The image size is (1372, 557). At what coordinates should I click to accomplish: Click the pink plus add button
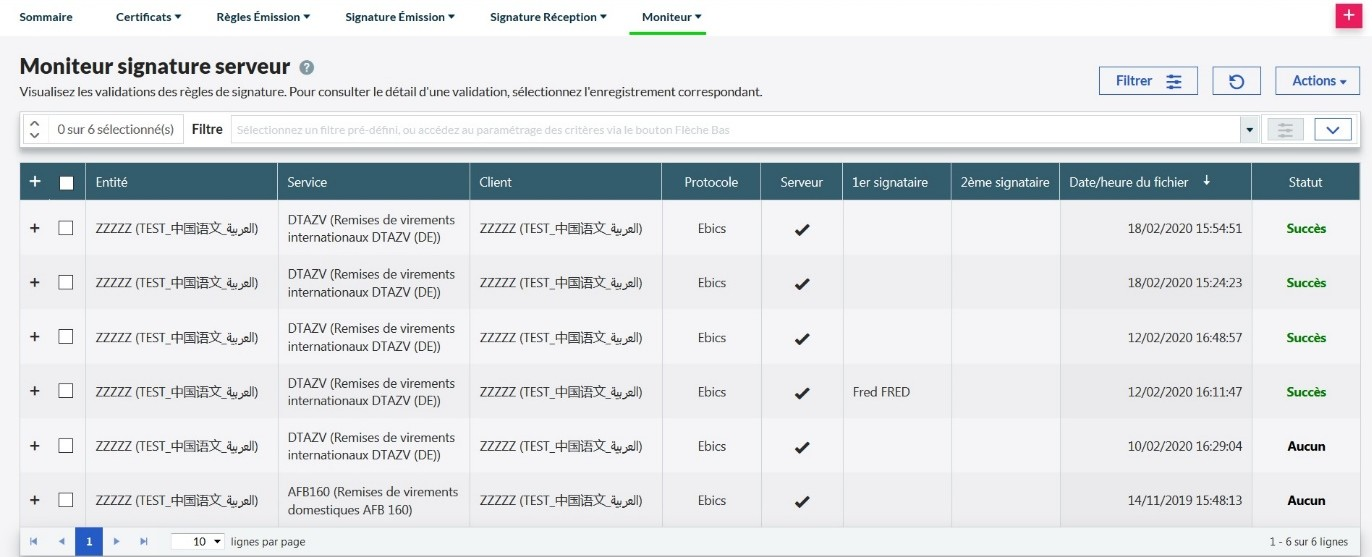1349,17
